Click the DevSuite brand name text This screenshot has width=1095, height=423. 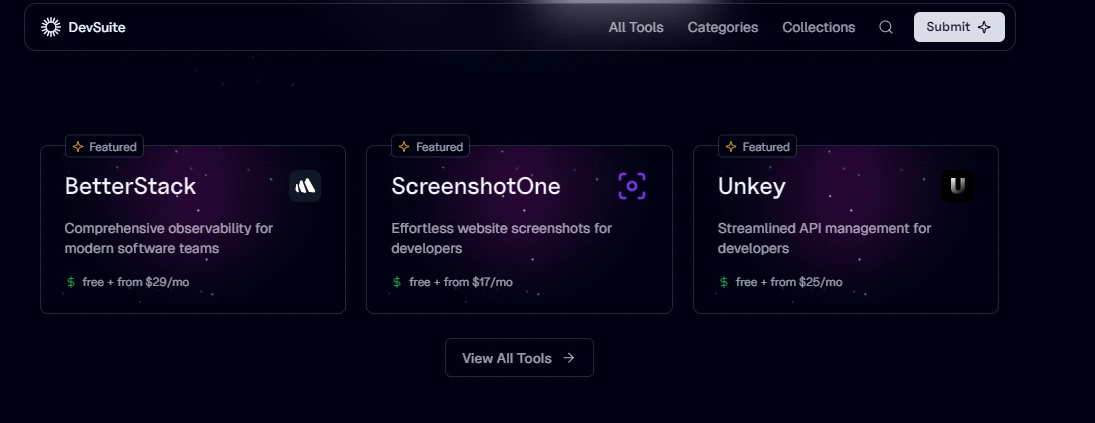click(x=97, y=27)
